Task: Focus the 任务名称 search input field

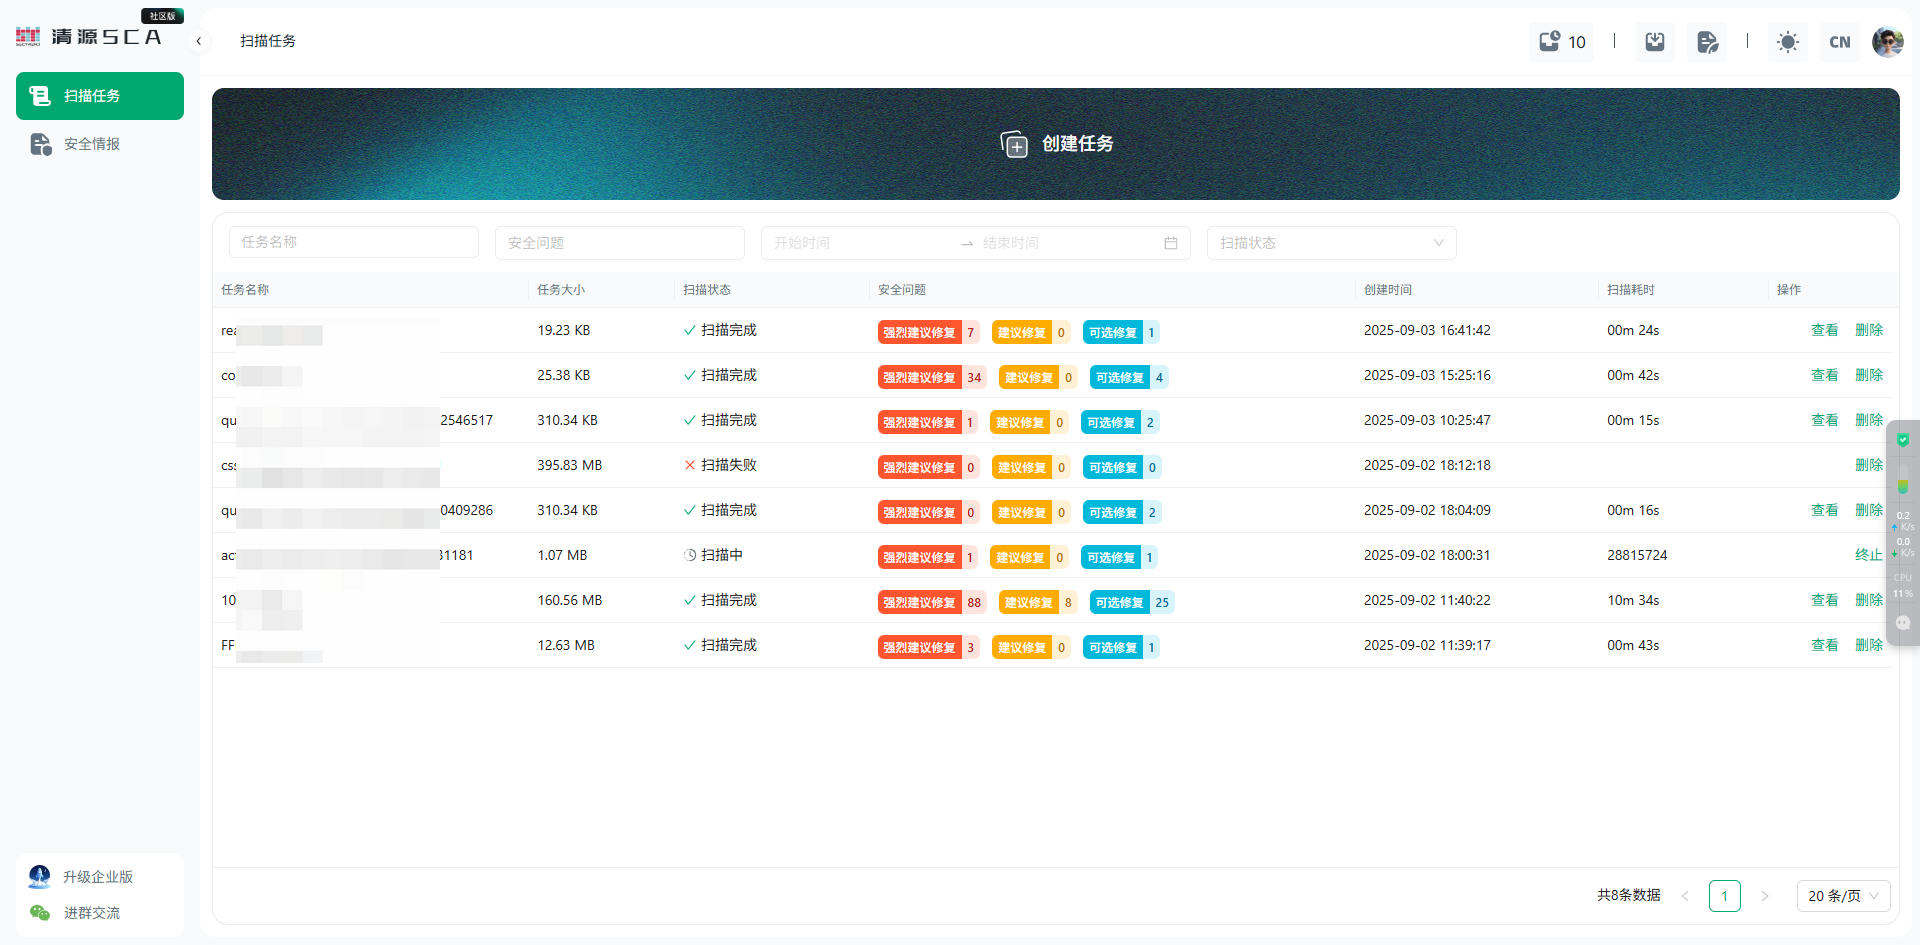Action: 354,242
